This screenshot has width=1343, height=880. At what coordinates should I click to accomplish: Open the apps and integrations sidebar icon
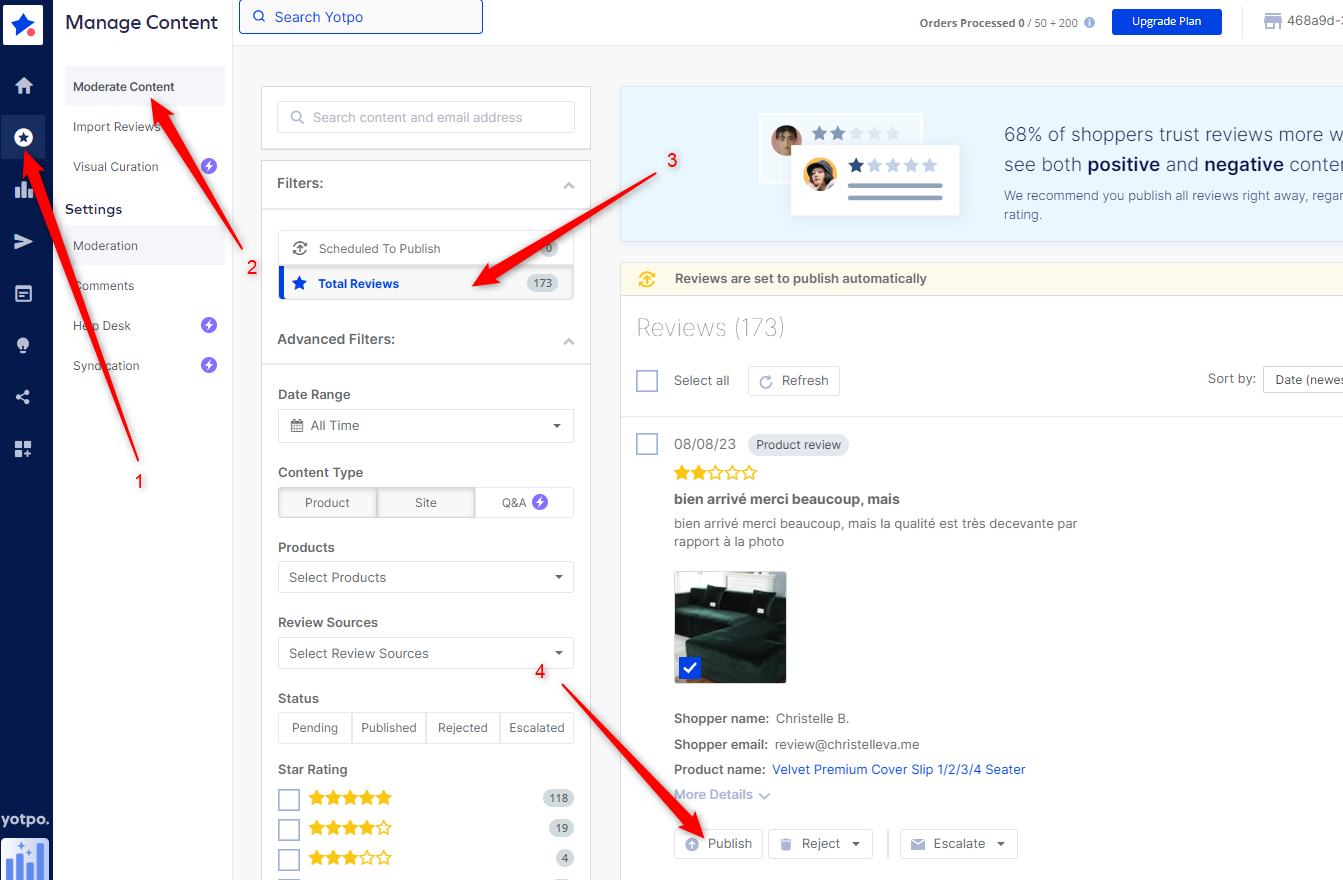24,449
